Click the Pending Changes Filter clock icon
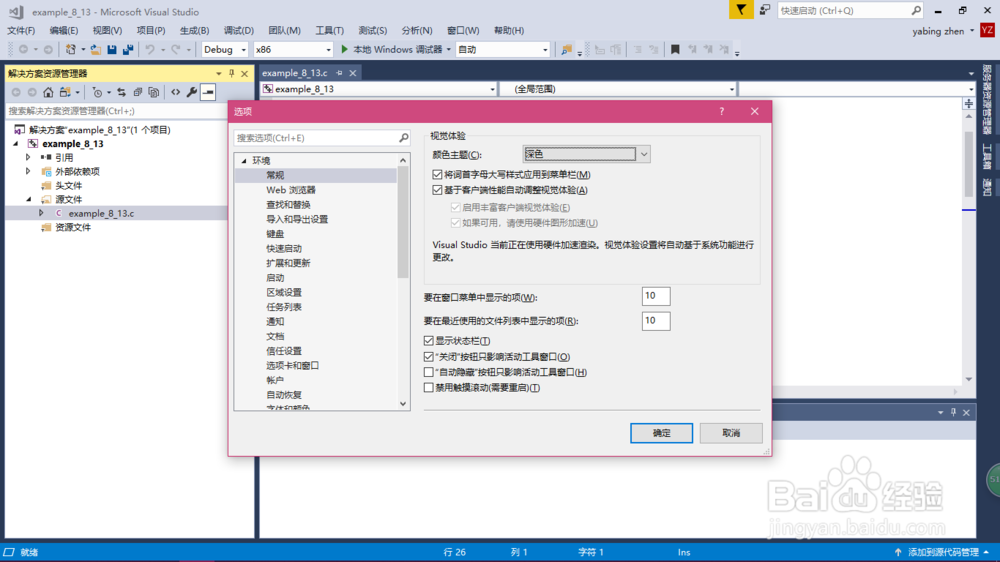Image resolution: width=1000 pixels, height=562 pixels. tap(97, 92)
